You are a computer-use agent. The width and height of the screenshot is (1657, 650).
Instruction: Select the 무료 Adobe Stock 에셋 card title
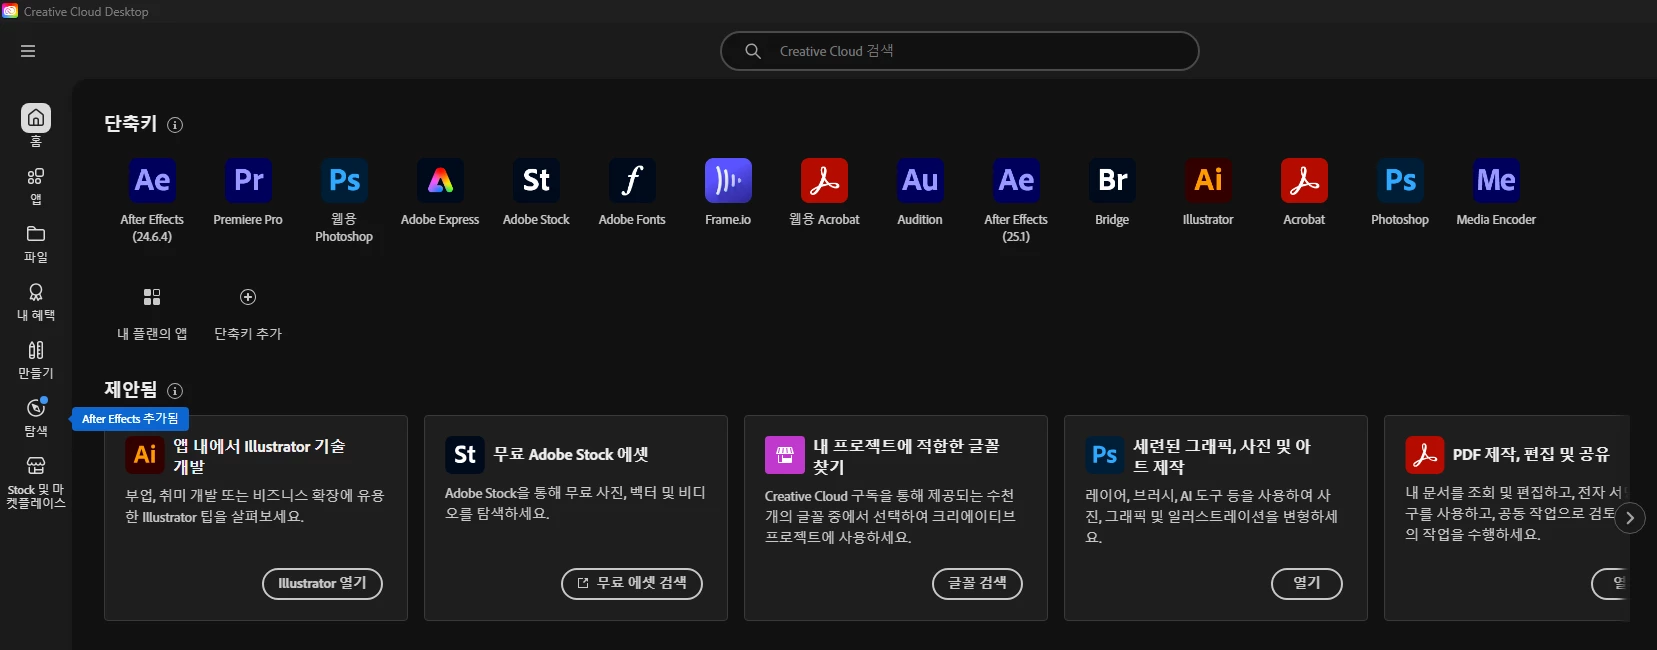coord(571,455)
